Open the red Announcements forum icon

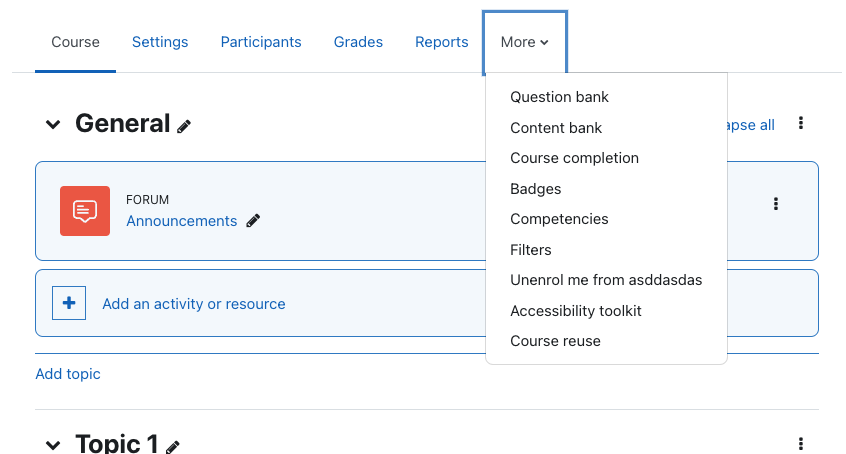click(x=85, y=211)
